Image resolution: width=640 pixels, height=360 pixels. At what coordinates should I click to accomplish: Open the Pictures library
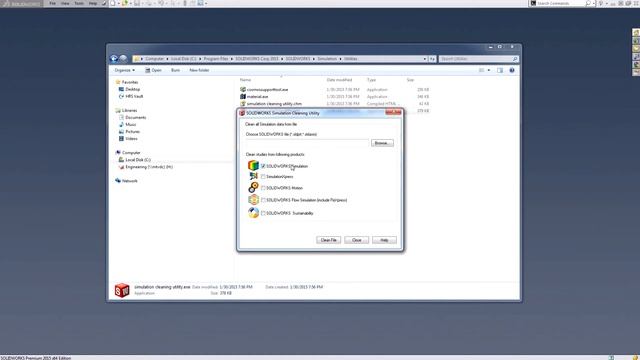[x=132, y=131]
